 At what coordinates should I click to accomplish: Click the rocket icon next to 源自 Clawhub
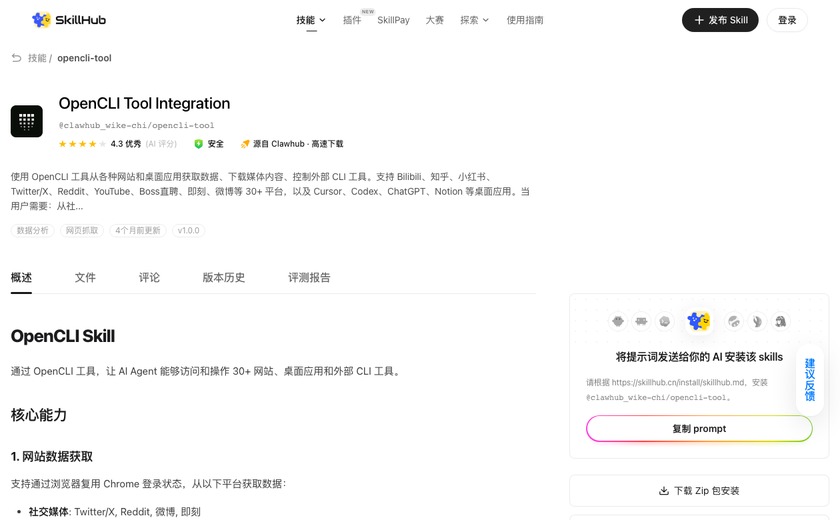click(x=245, y=144)
